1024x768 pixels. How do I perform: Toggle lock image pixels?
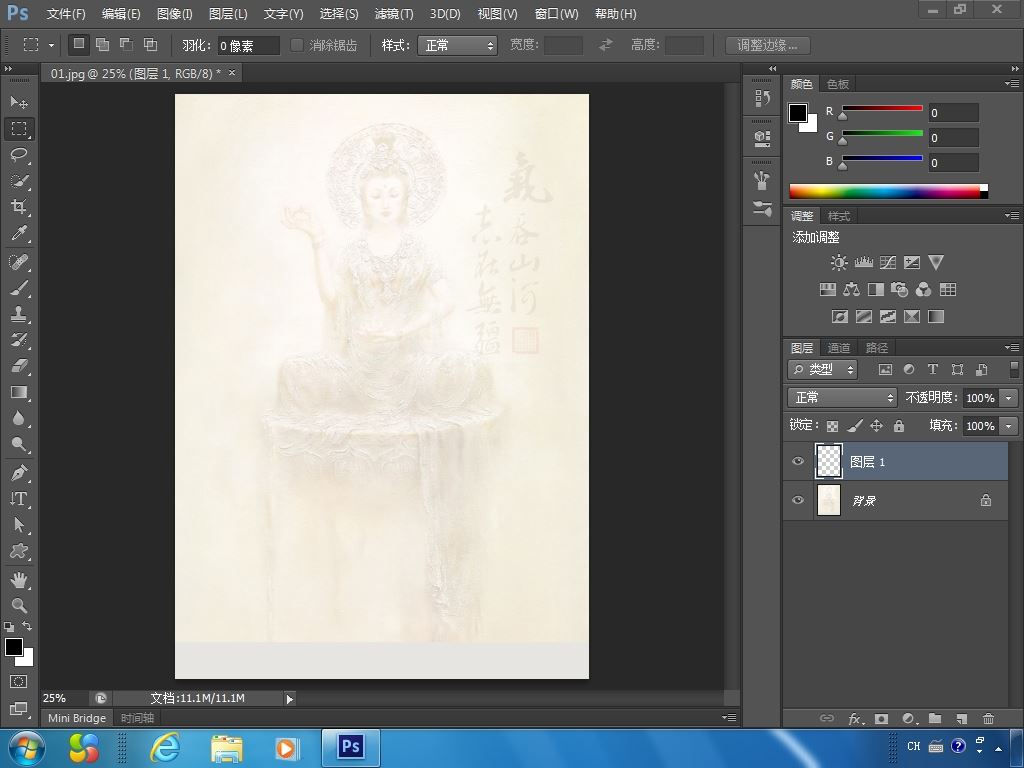coord(854,426)
